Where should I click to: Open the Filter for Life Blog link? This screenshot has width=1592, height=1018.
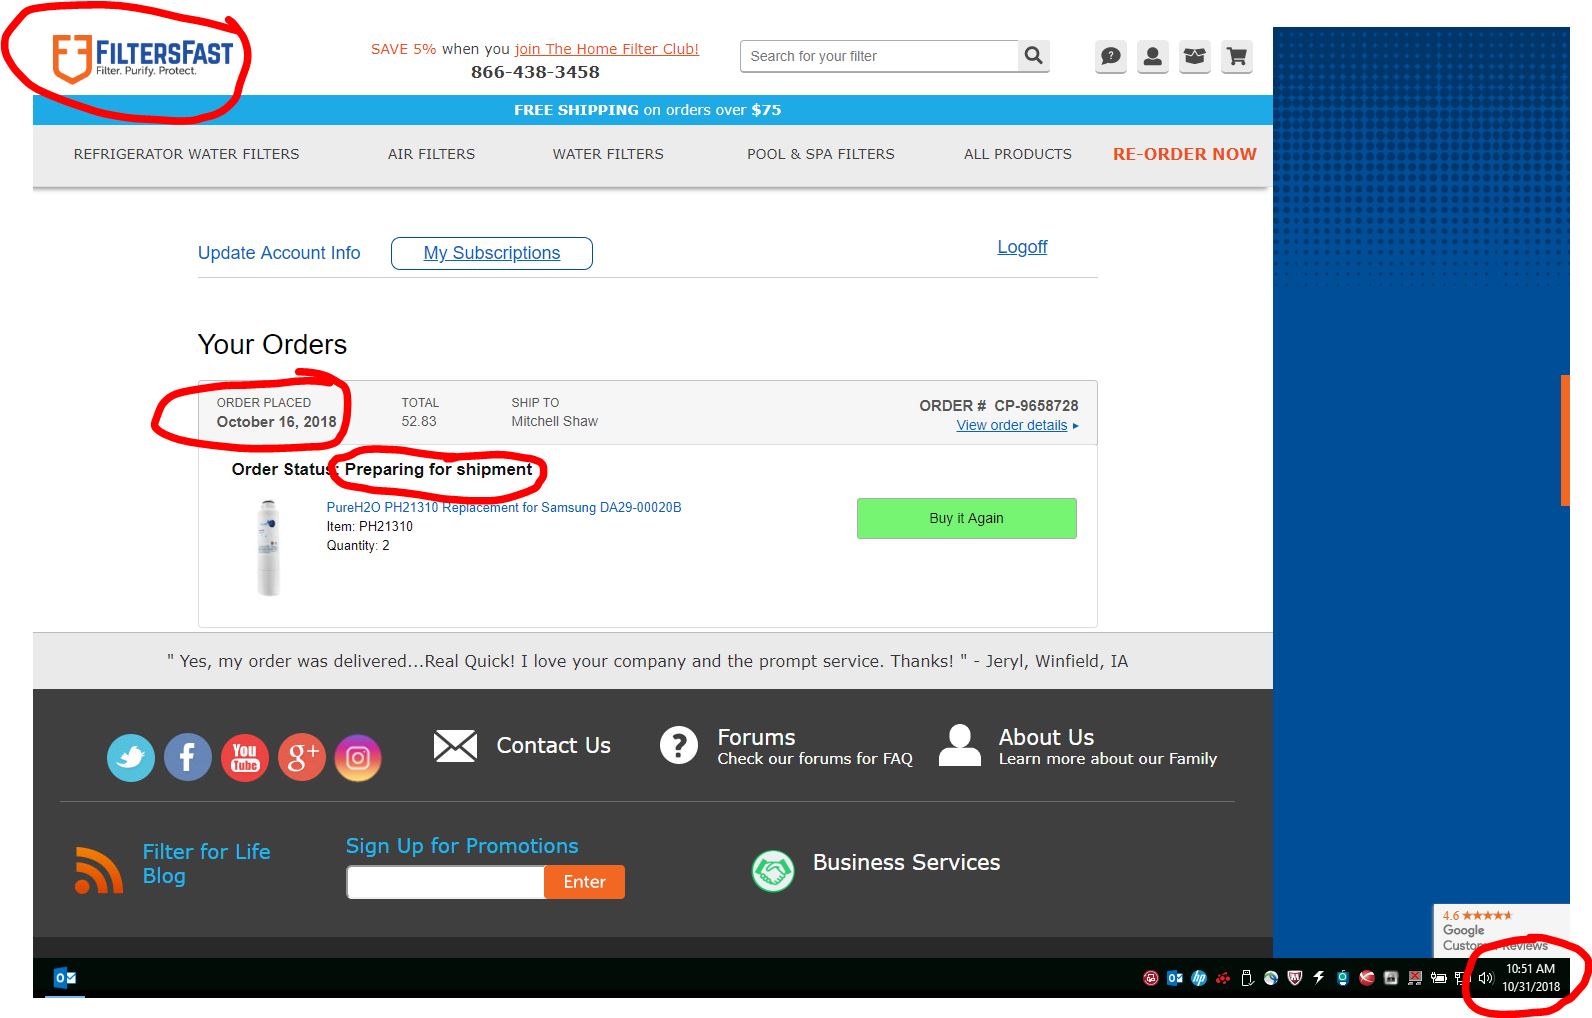point(206,864)
